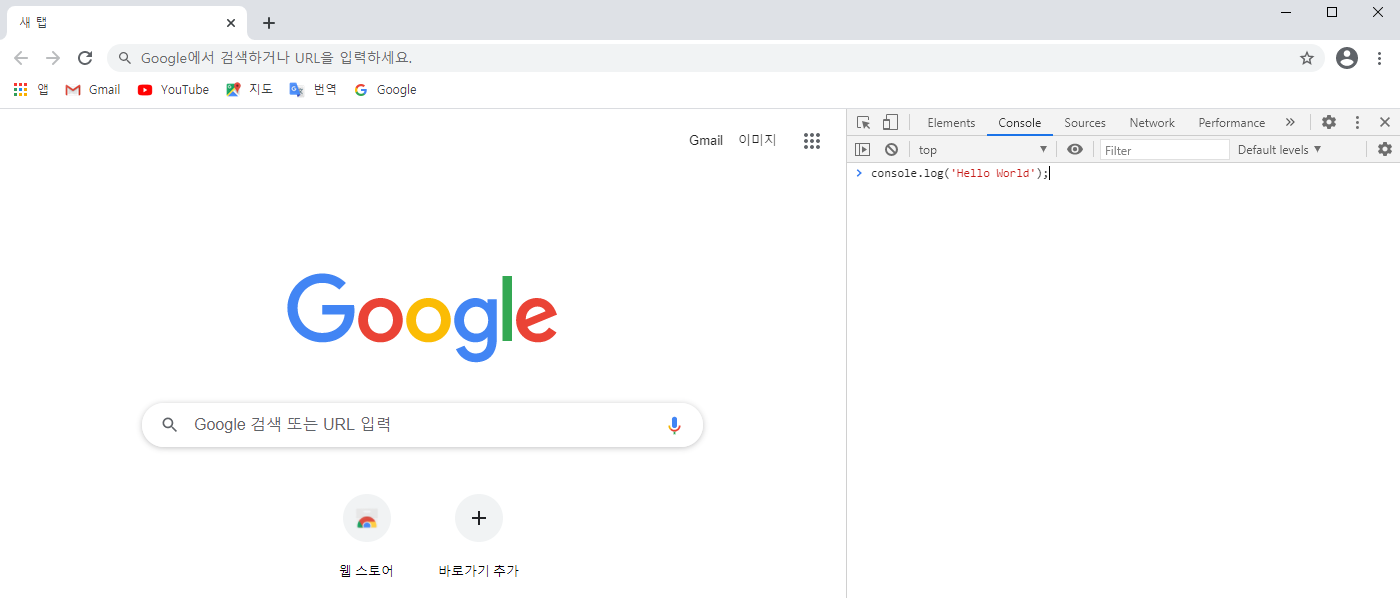Viewport: 1400px width, 598px height.
Task: Open the Chrome three-dot menu
Action: 1380,58
